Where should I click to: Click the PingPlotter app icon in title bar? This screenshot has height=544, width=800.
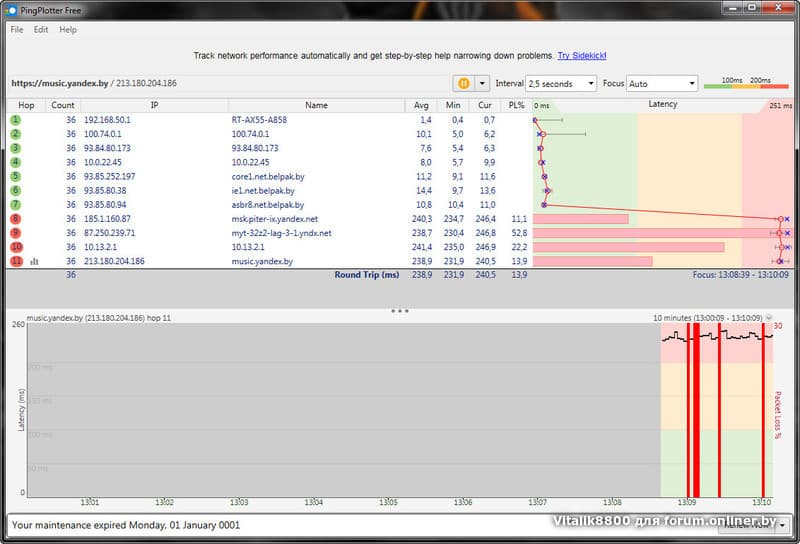tap(11, 9)
